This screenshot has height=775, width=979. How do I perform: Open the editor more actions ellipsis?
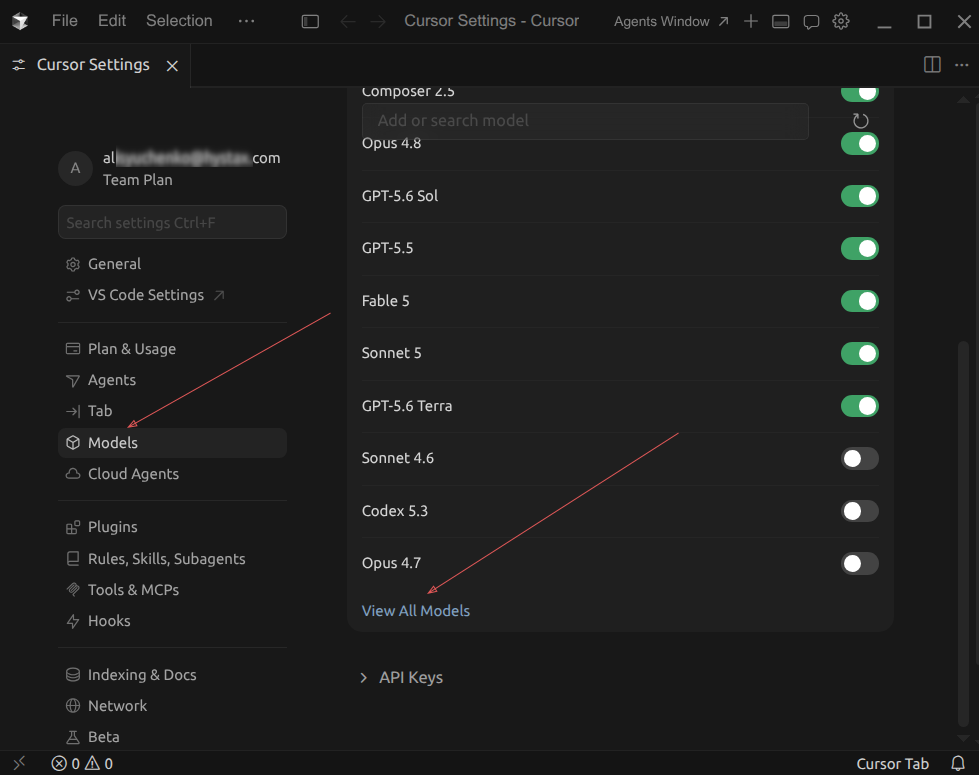coord(962,64)
